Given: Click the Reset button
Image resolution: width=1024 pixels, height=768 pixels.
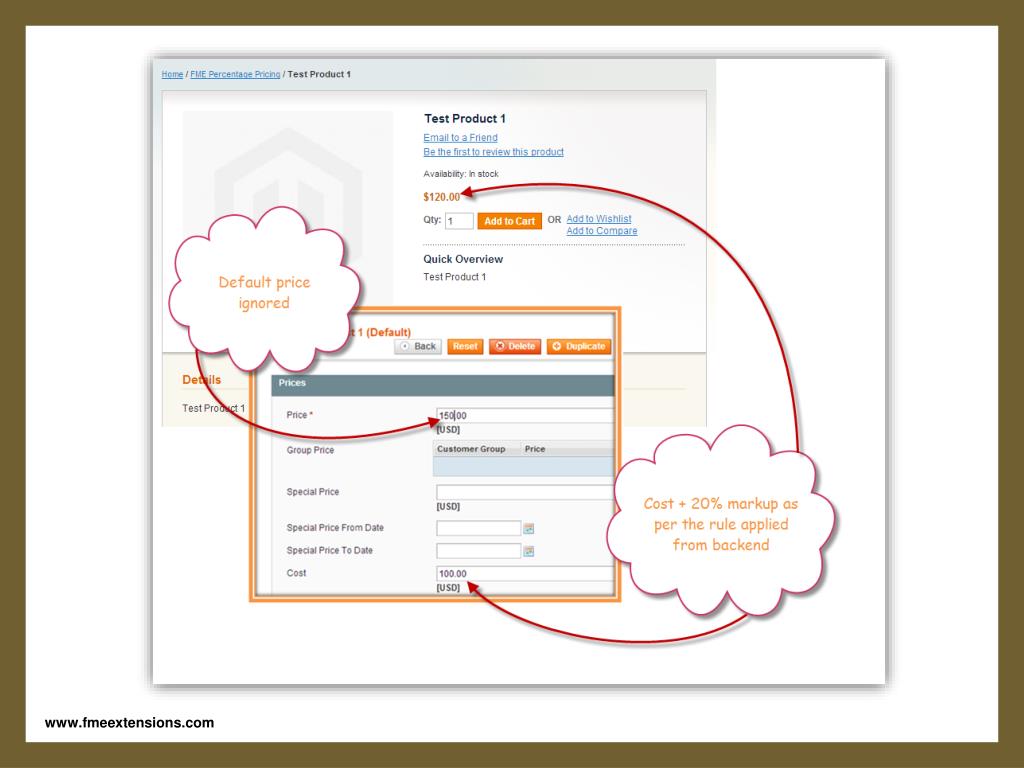Looking at the screenshot, I should 465,346.
